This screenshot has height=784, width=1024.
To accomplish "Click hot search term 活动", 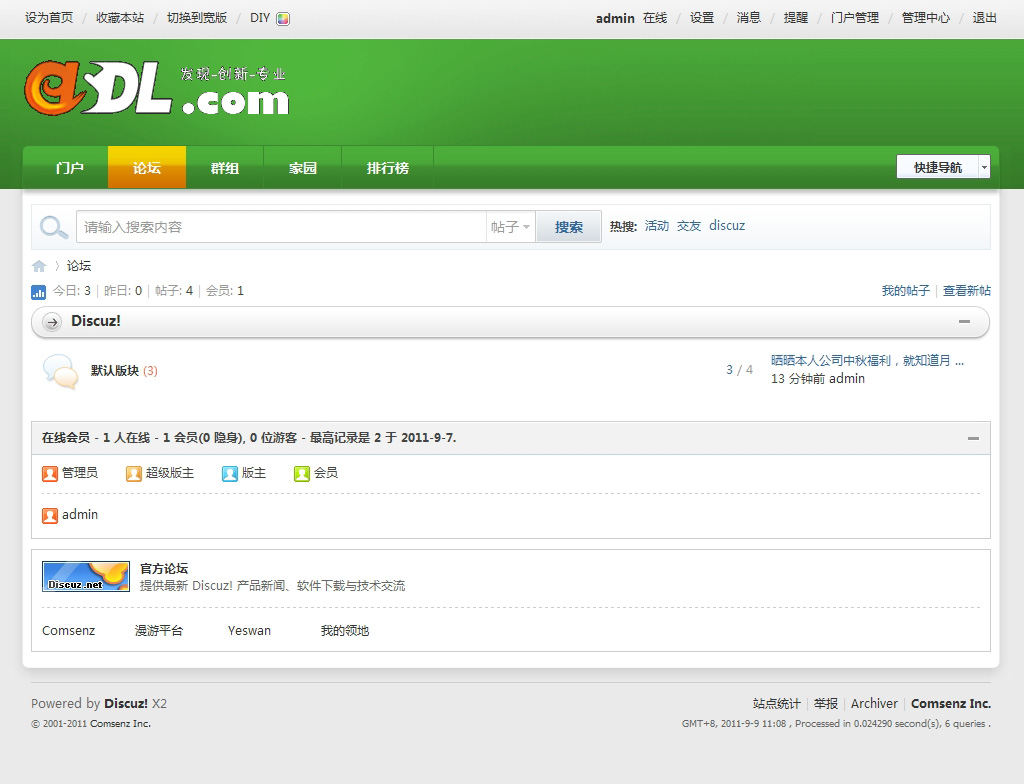I will tap(657, 225).
